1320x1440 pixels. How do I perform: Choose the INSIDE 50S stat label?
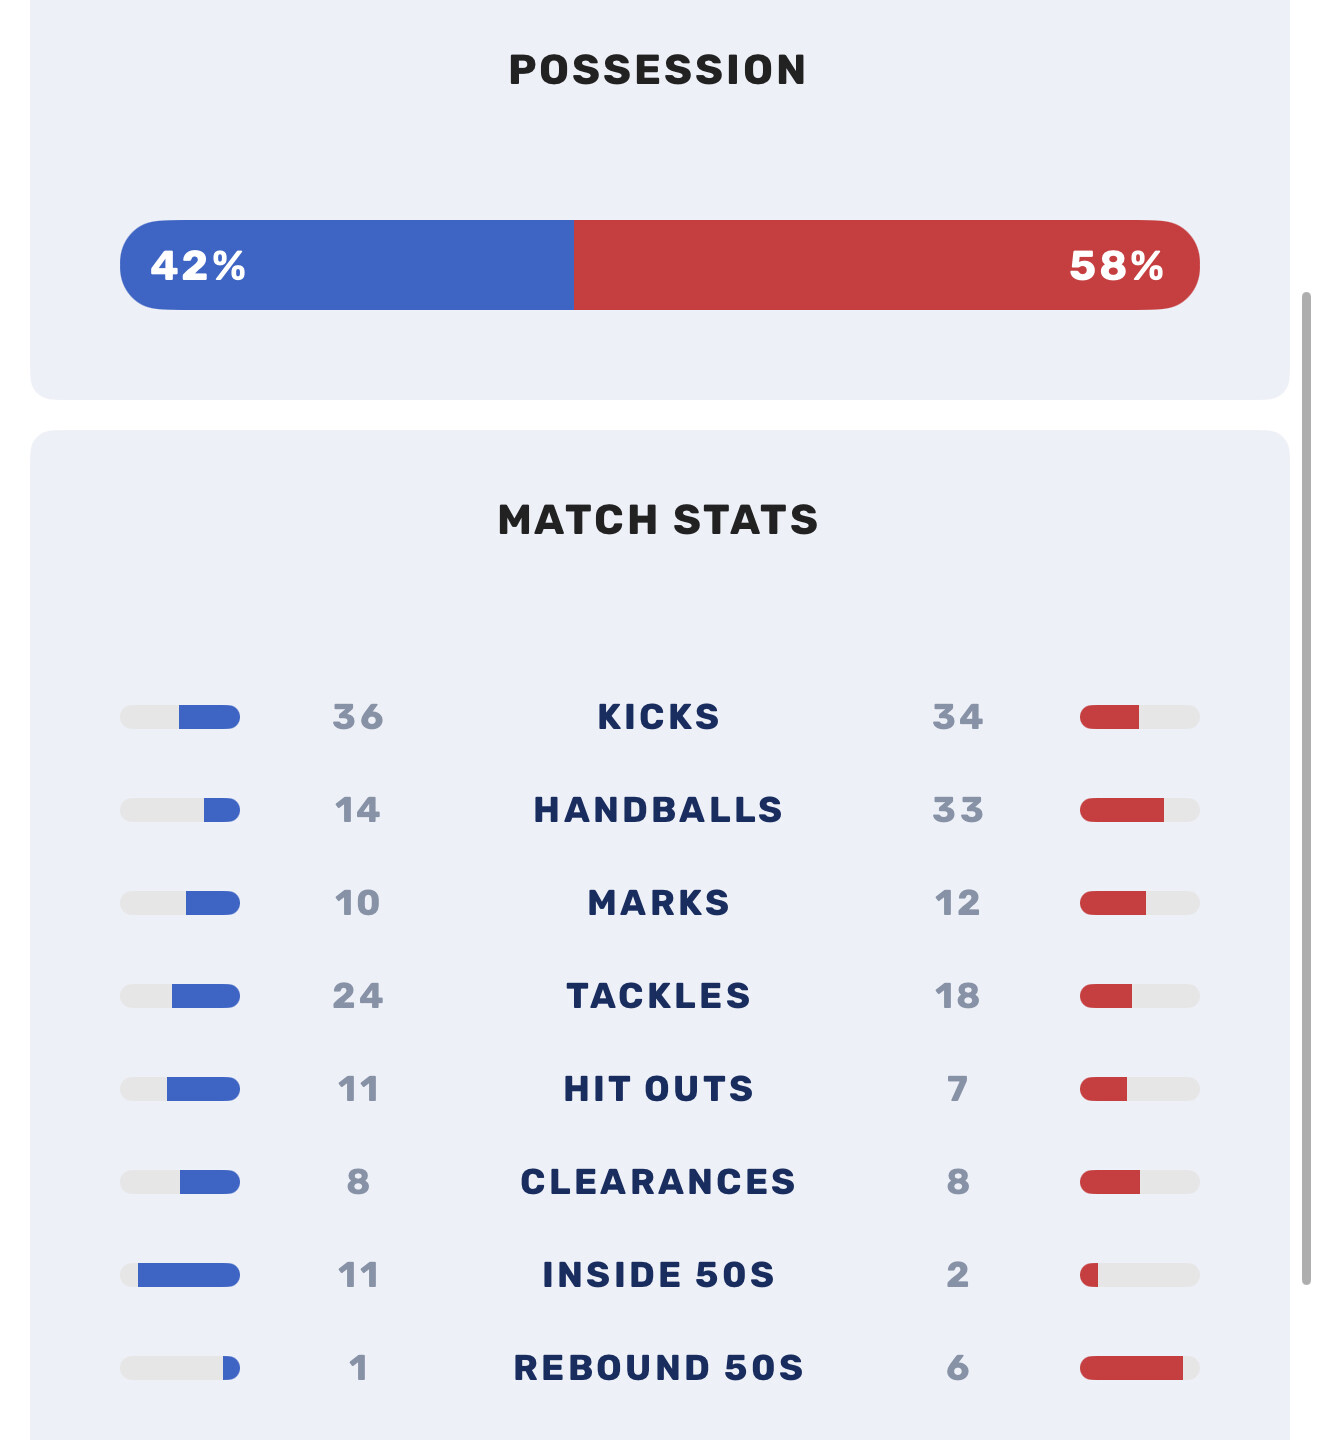[658, 1275]
